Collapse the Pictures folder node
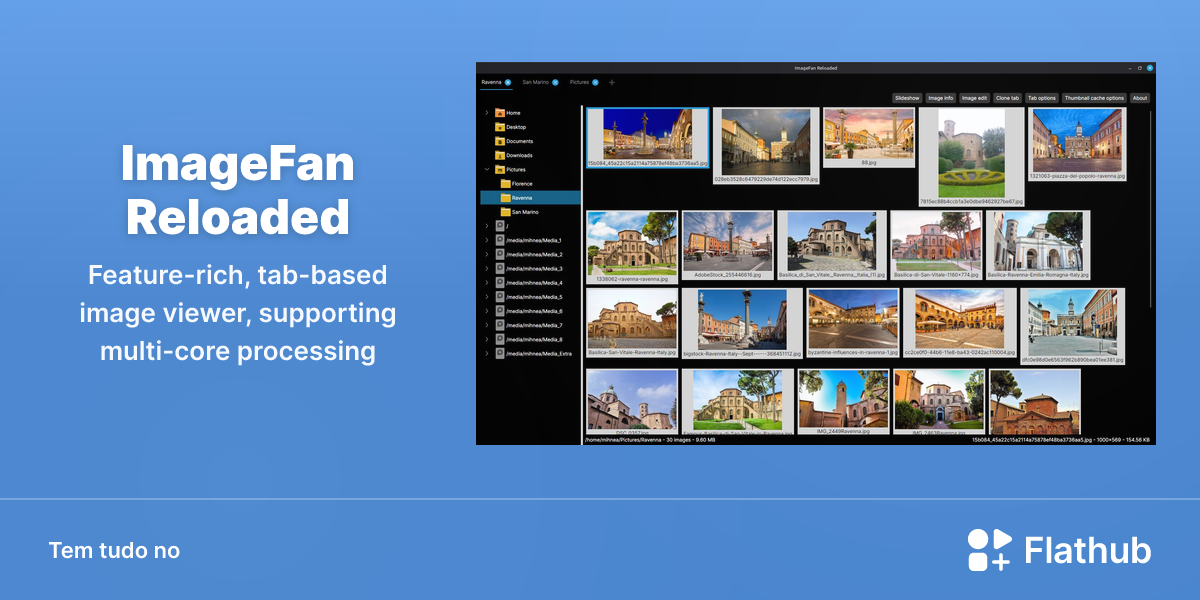 click(487, 170)
